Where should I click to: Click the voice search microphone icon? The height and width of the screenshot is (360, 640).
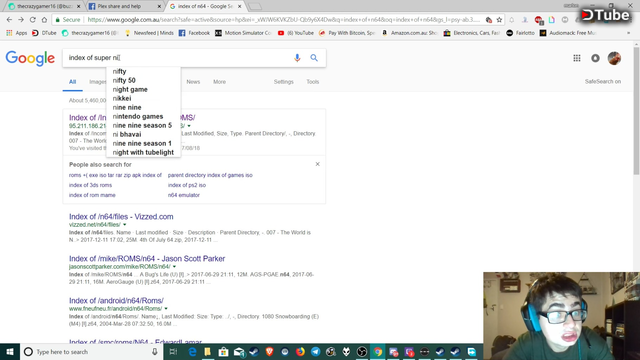297,58
